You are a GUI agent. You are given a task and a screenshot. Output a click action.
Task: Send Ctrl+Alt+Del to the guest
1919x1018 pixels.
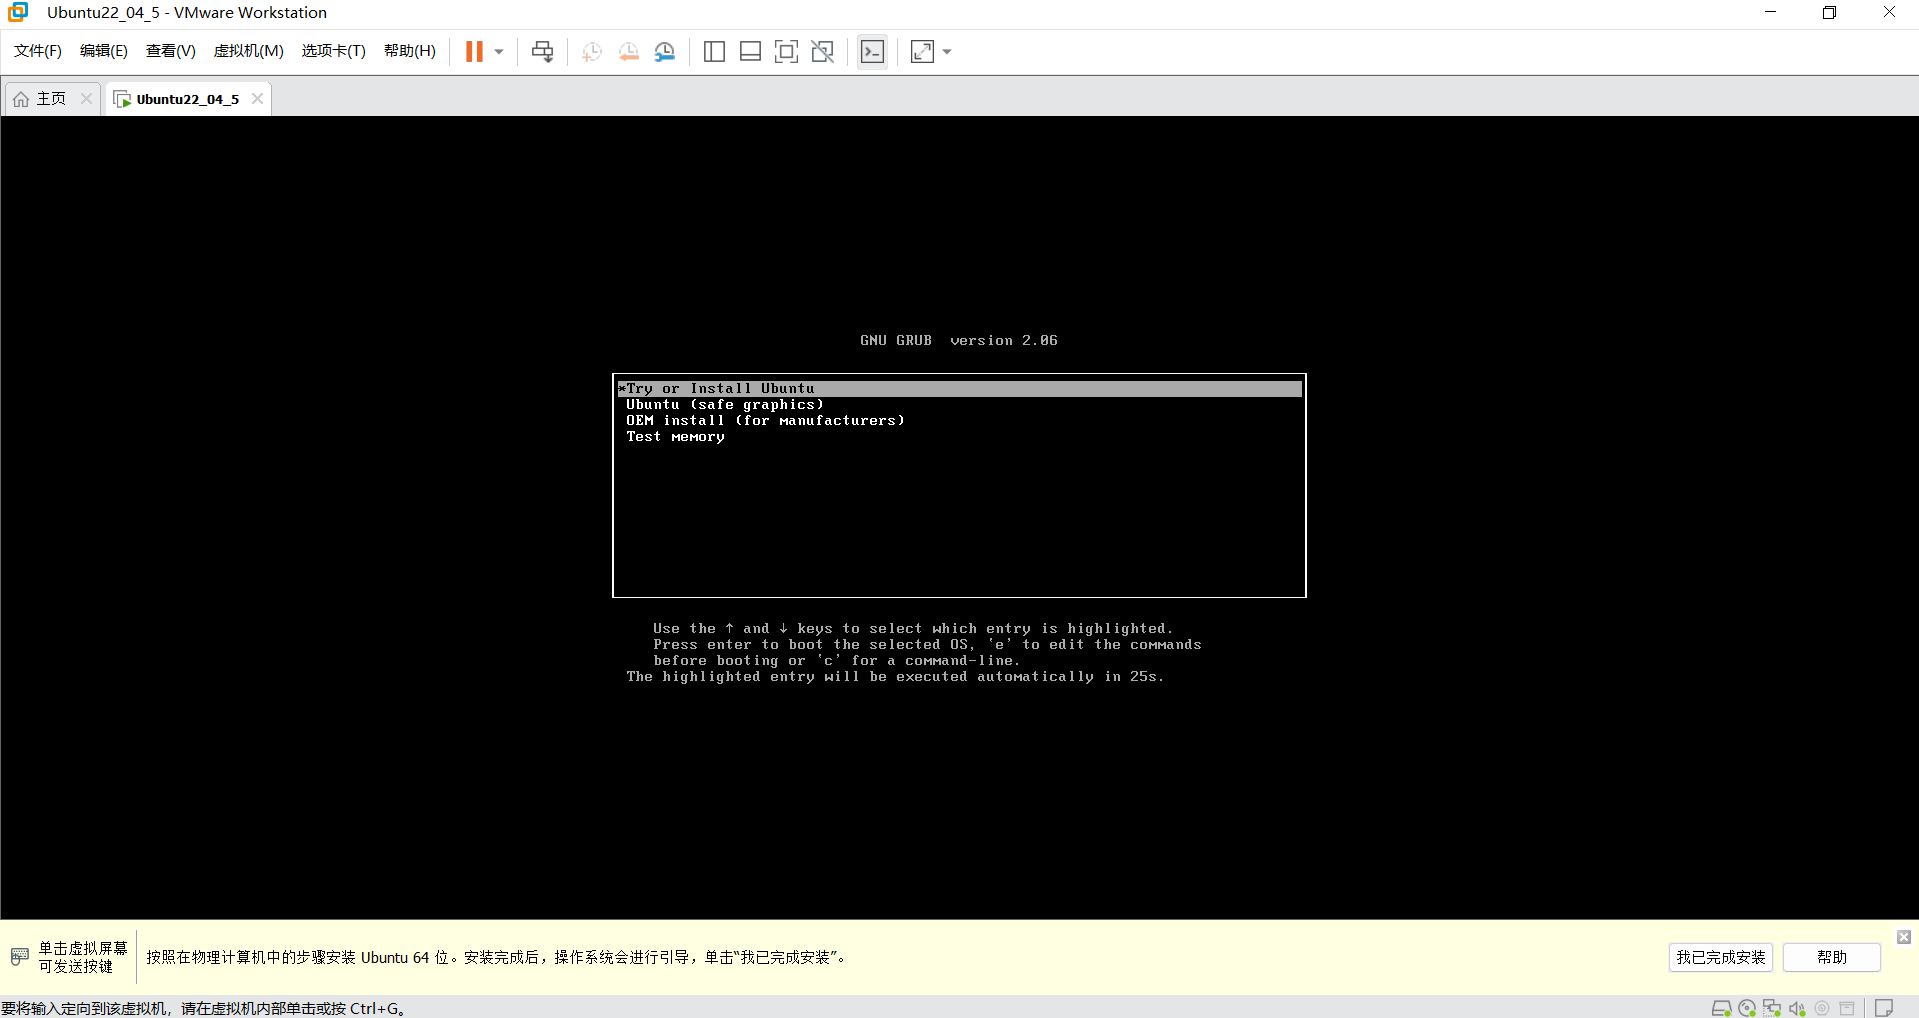click(541, 51)
